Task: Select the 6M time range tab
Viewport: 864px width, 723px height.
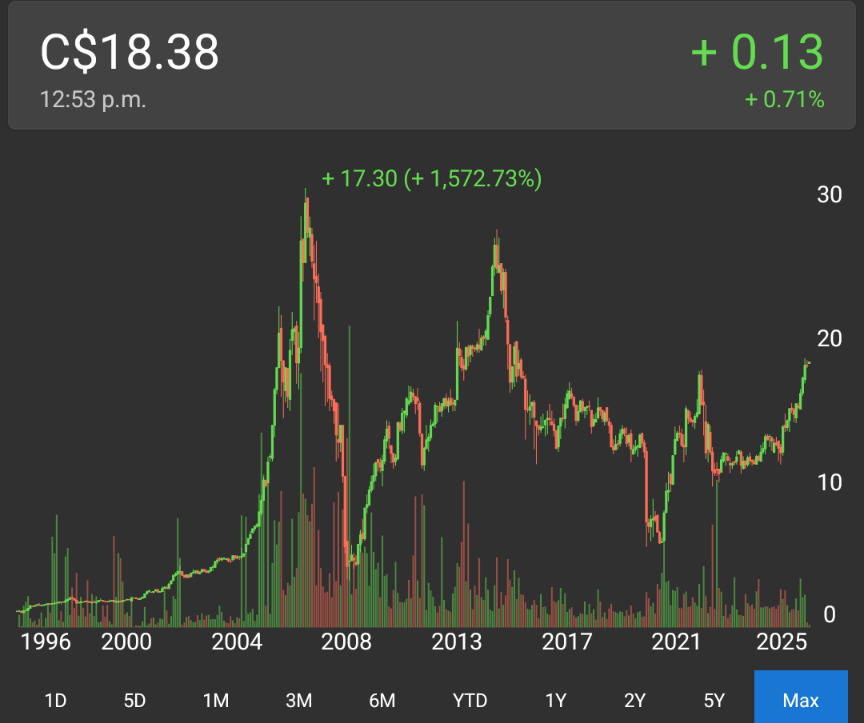Action: tap(382, 700)
